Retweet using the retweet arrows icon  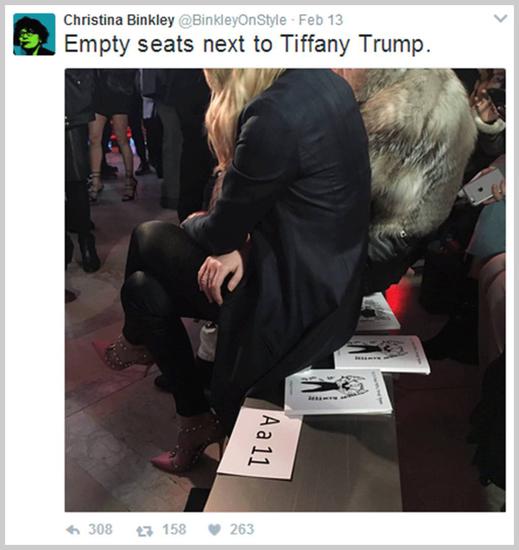(144, 531)
